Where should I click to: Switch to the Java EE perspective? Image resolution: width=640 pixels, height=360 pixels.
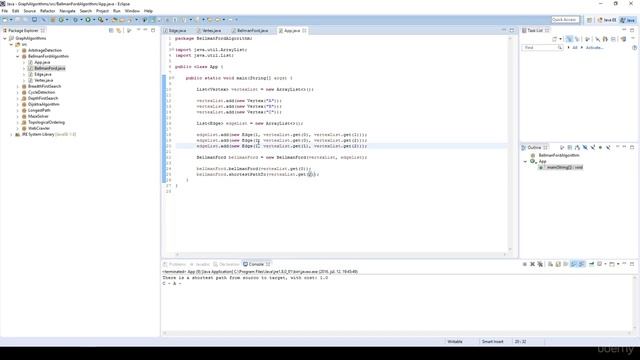tap(607, 20)
